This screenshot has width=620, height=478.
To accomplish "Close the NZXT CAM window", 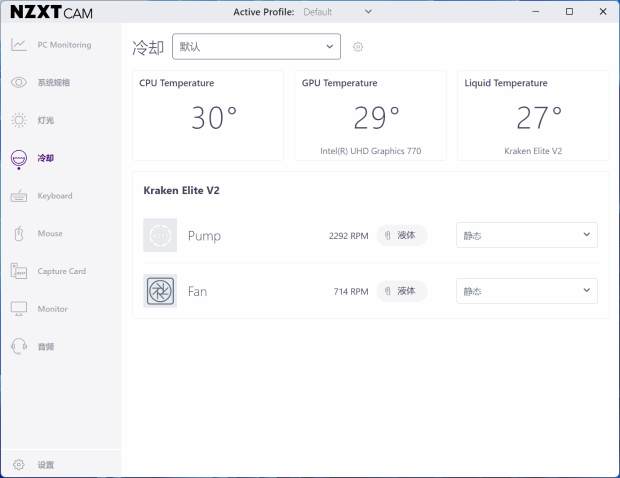I will point(603,11).
